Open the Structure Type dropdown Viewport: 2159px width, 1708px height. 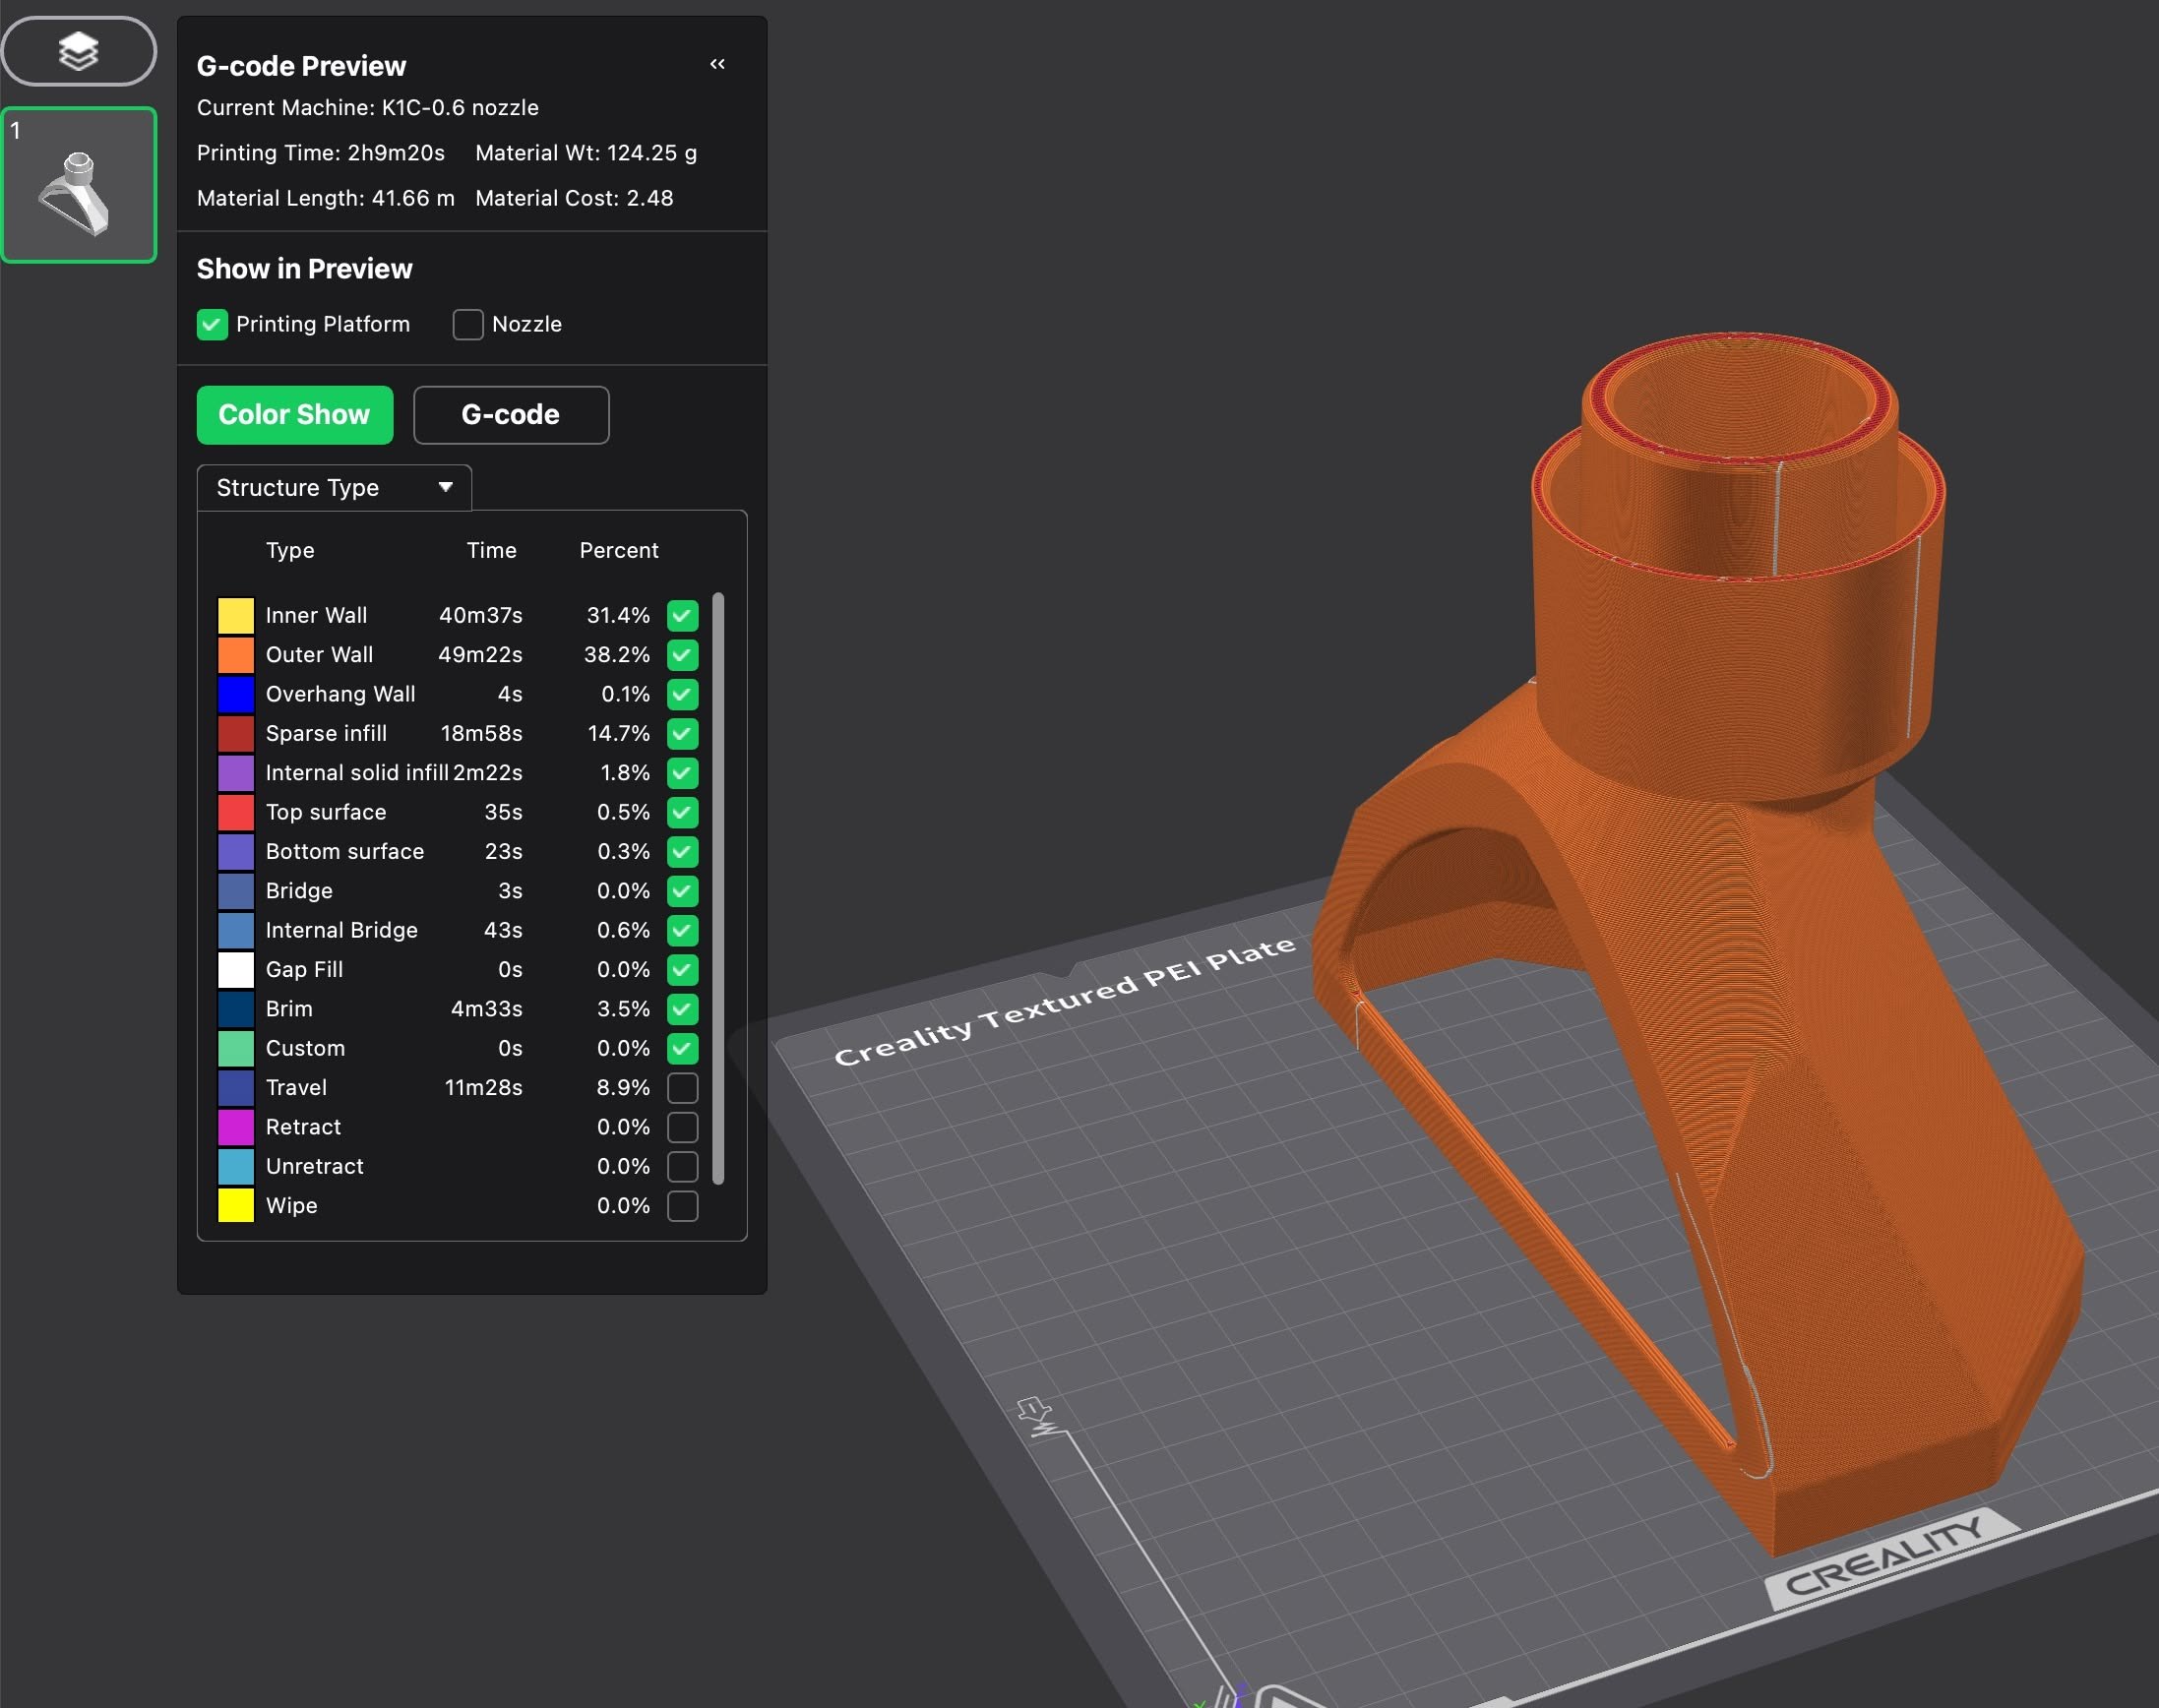tap(333, 488)
